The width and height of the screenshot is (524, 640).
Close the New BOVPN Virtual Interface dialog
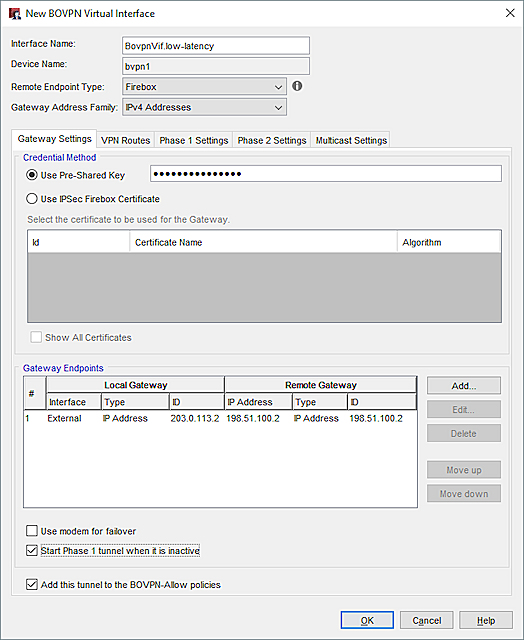[x=510, y=13]
